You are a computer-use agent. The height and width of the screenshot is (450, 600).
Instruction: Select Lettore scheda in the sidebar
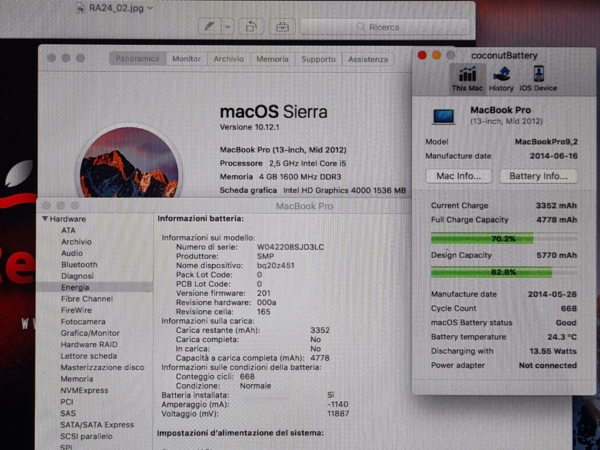pos(89,356)
